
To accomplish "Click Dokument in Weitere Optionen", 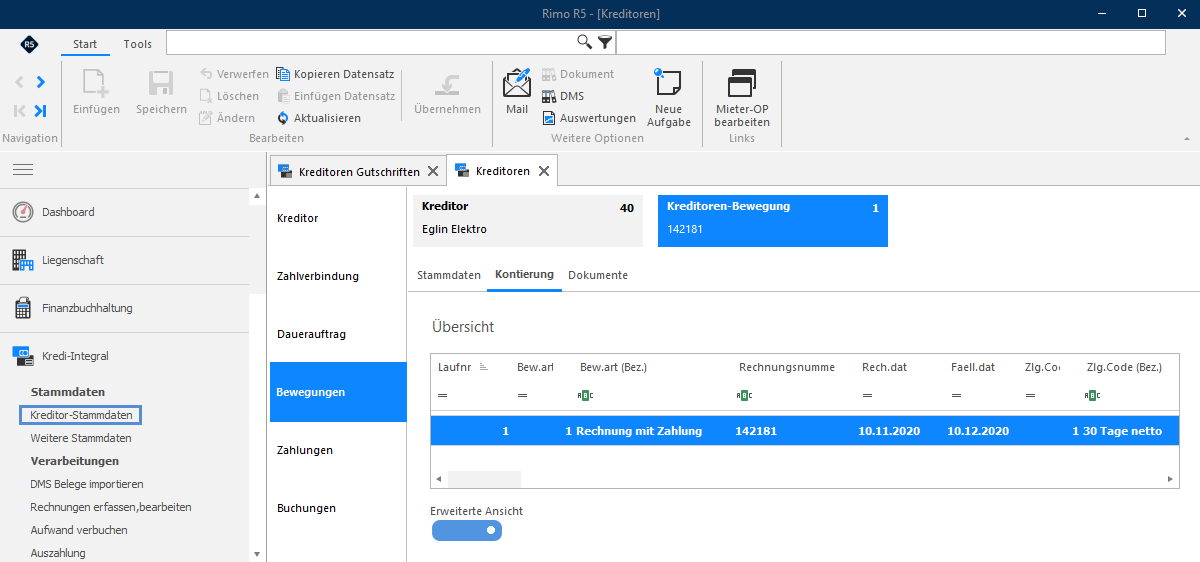I will click(578, 74).
